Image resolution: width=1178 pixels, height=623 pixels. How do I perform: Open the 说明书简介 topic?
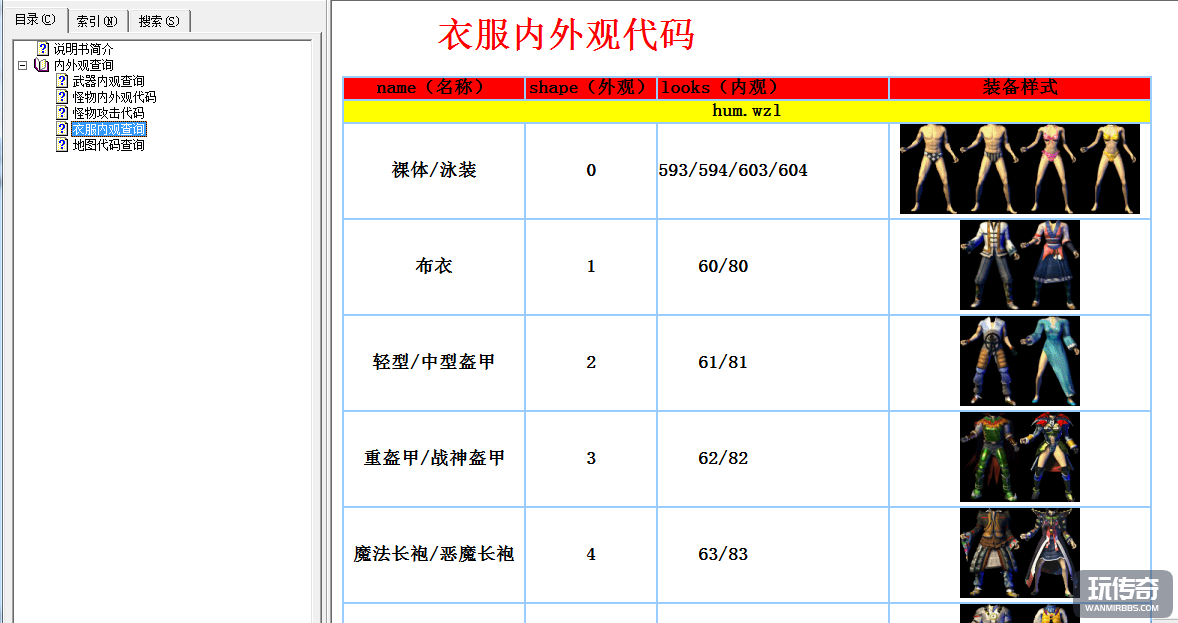[x=83, y=49]
